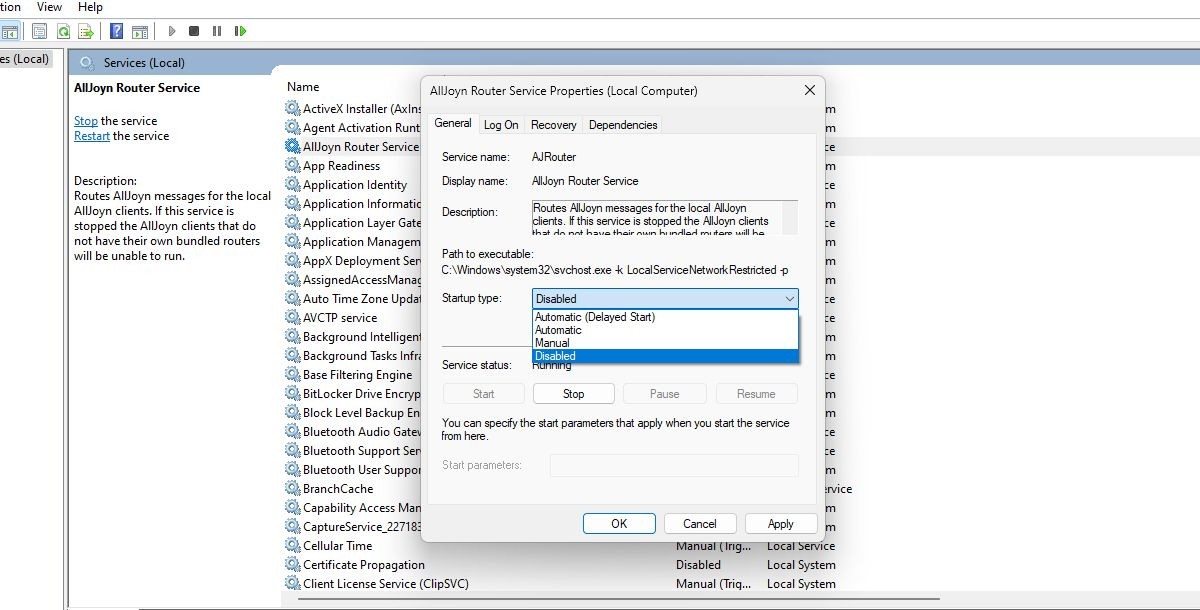Choose Automatic (Delayed Start) from startup list

(665, 317)
